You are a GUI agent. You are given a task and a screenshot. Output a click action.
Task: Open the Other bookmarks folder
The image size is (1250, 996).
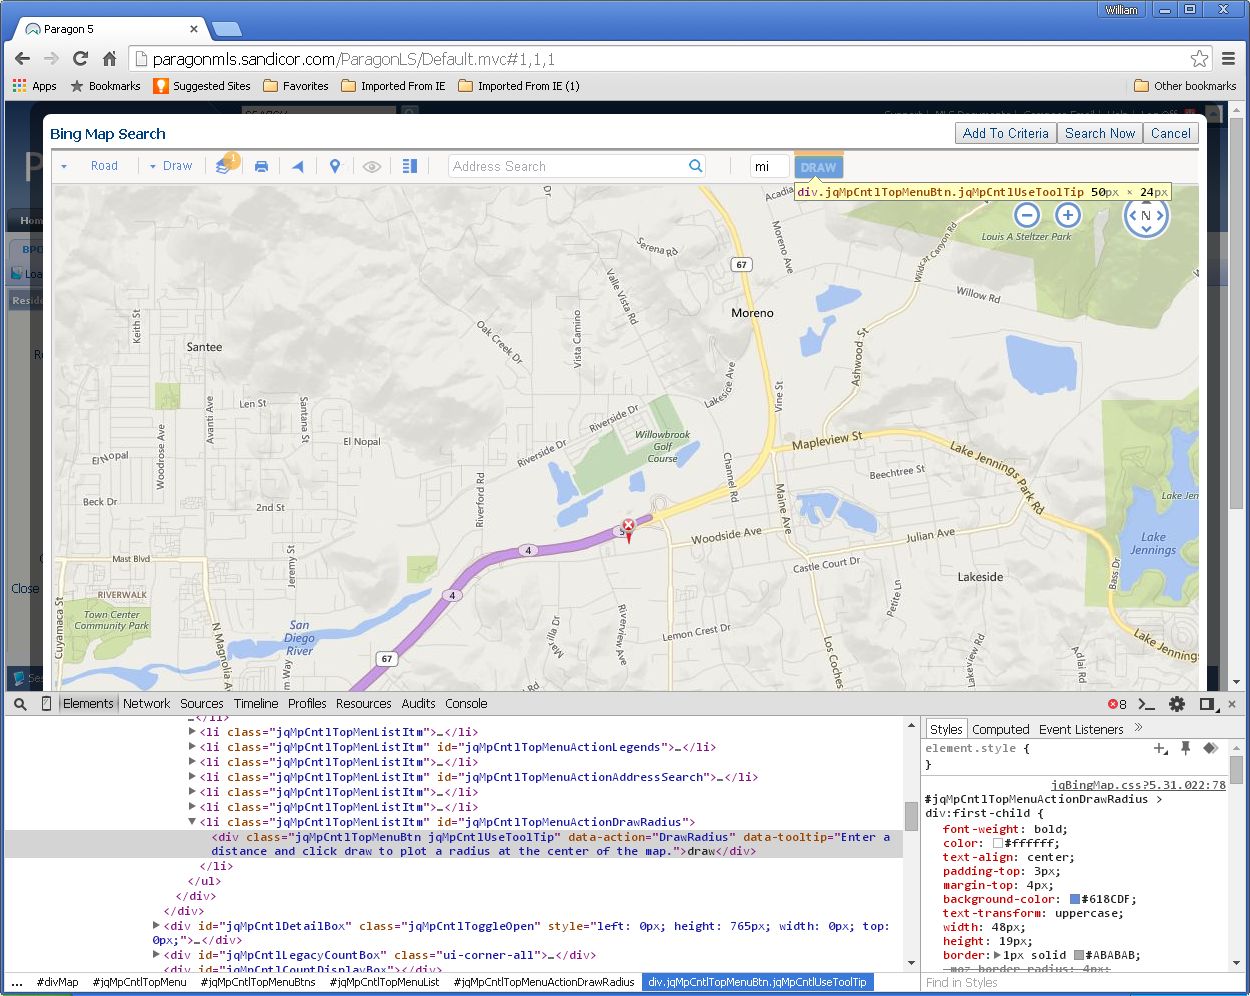(x=1185, y=86)
